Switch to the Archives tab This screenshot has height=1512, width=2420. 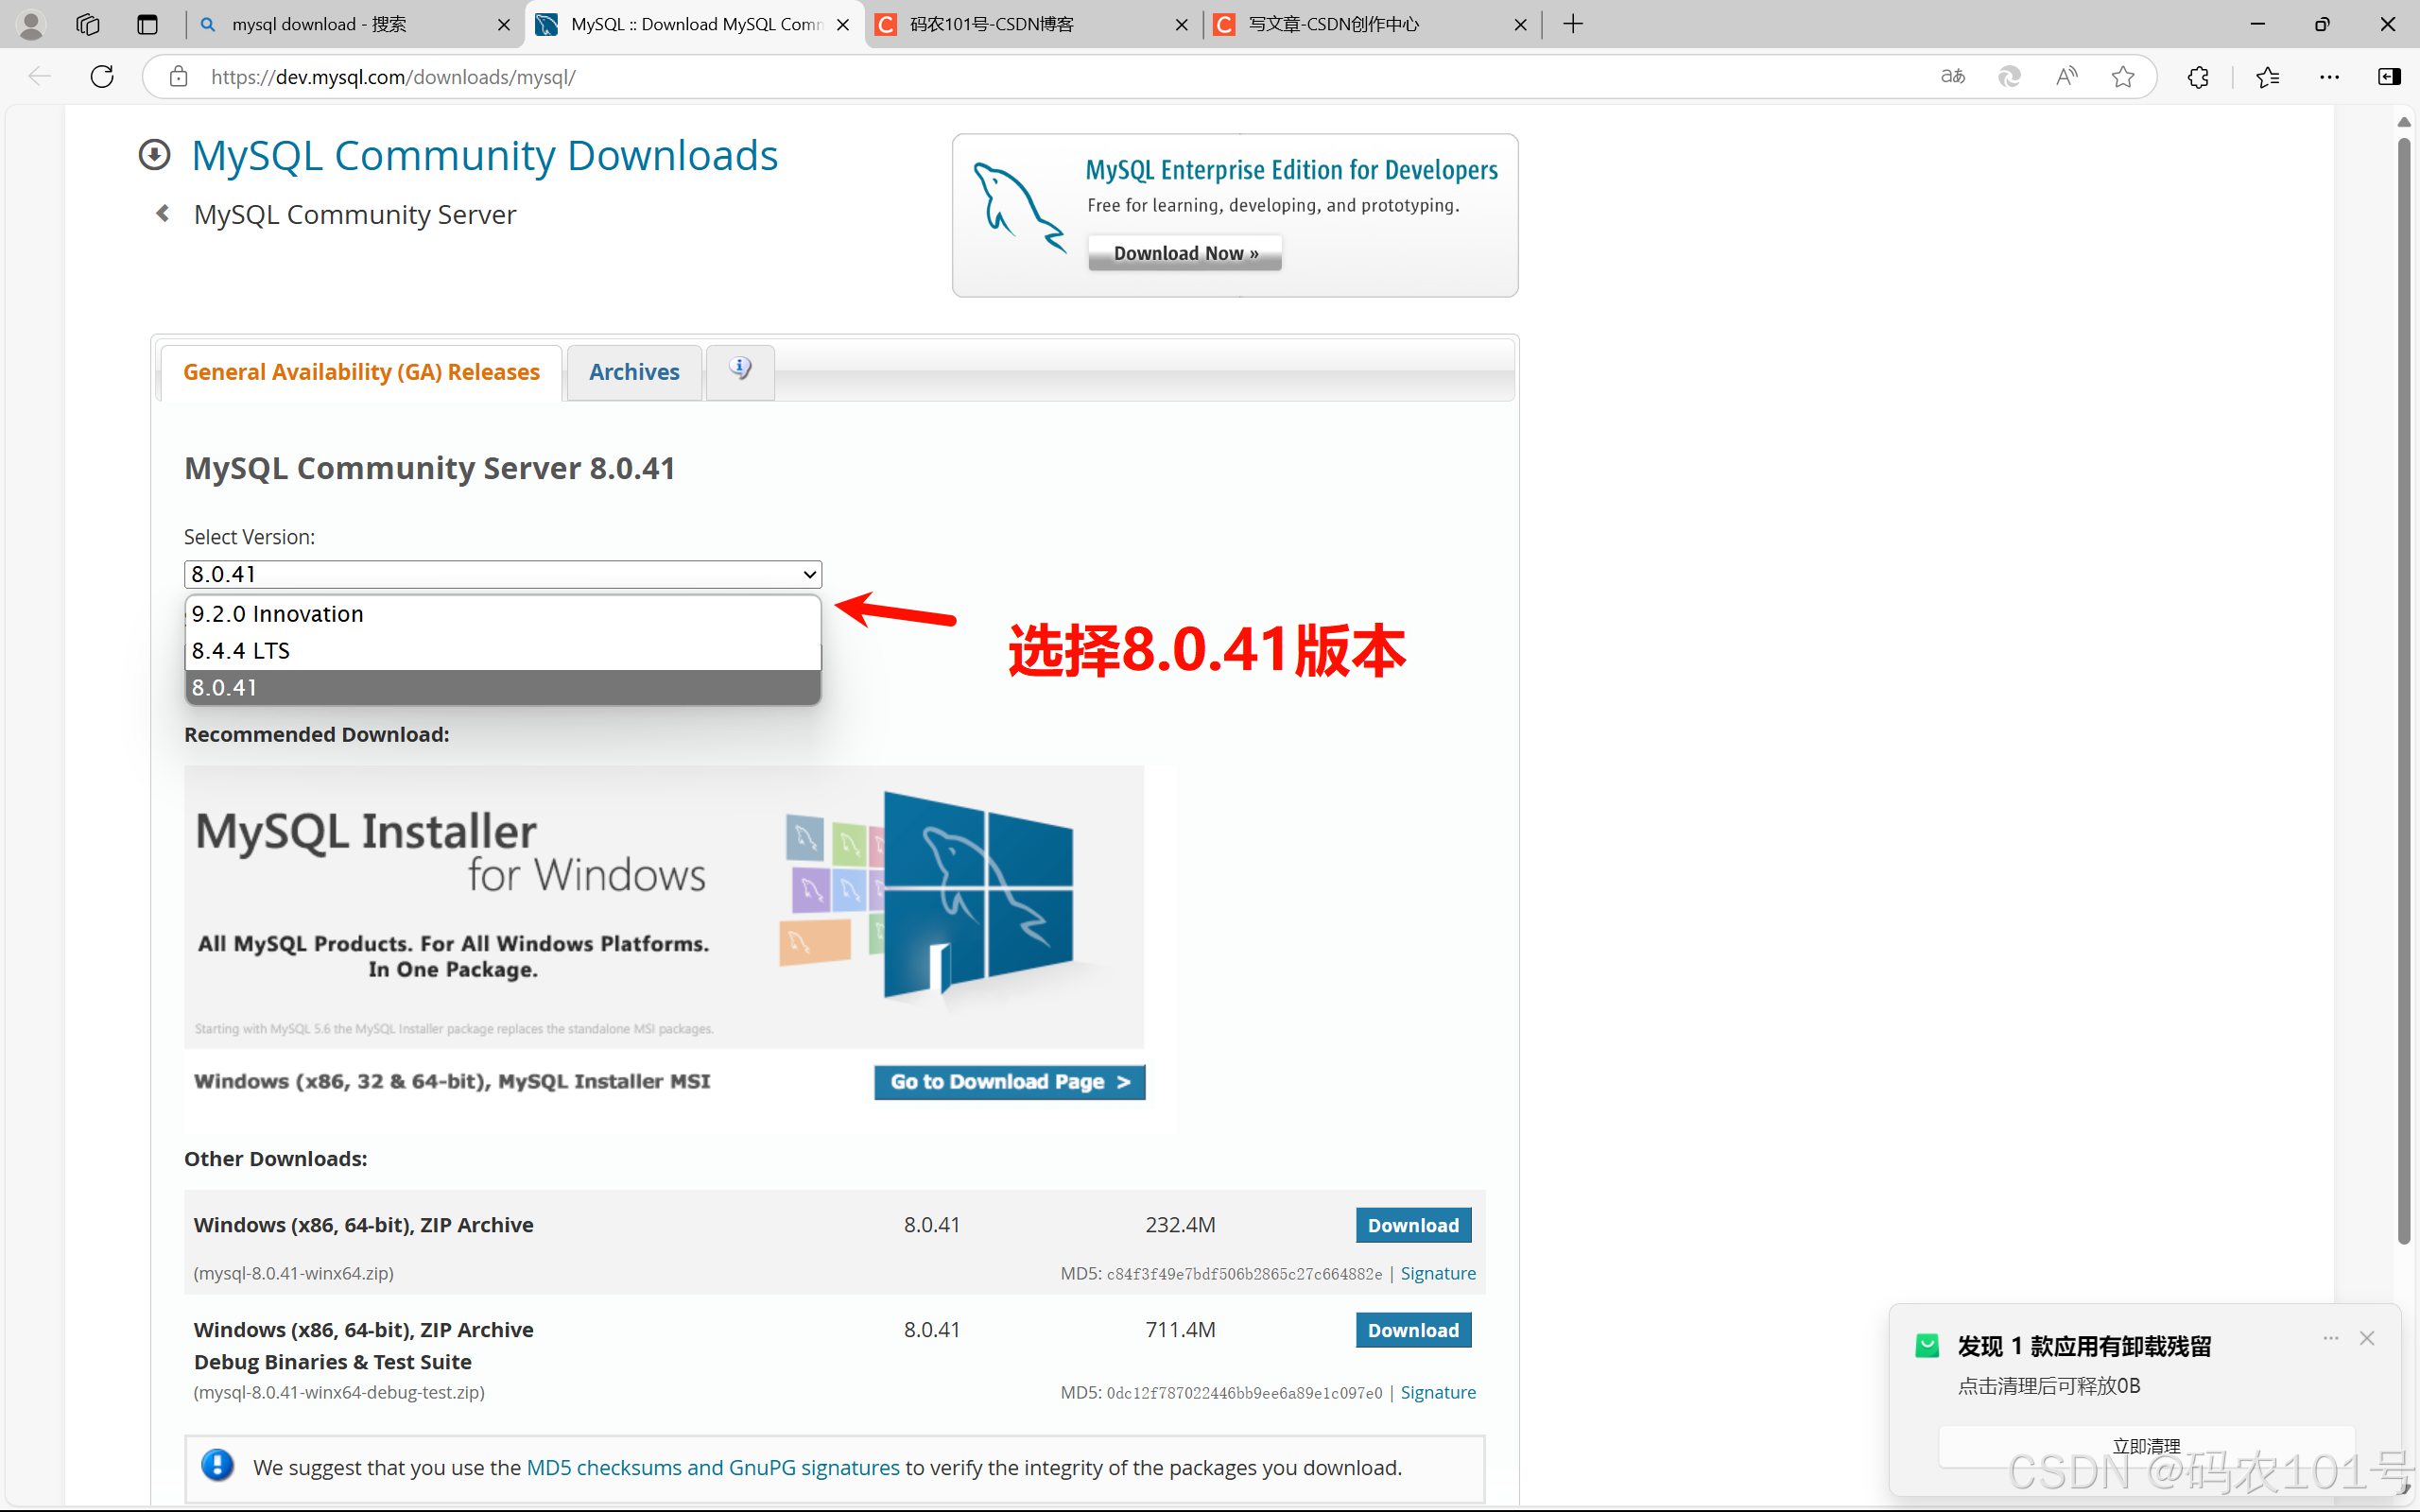coord(634,372)
